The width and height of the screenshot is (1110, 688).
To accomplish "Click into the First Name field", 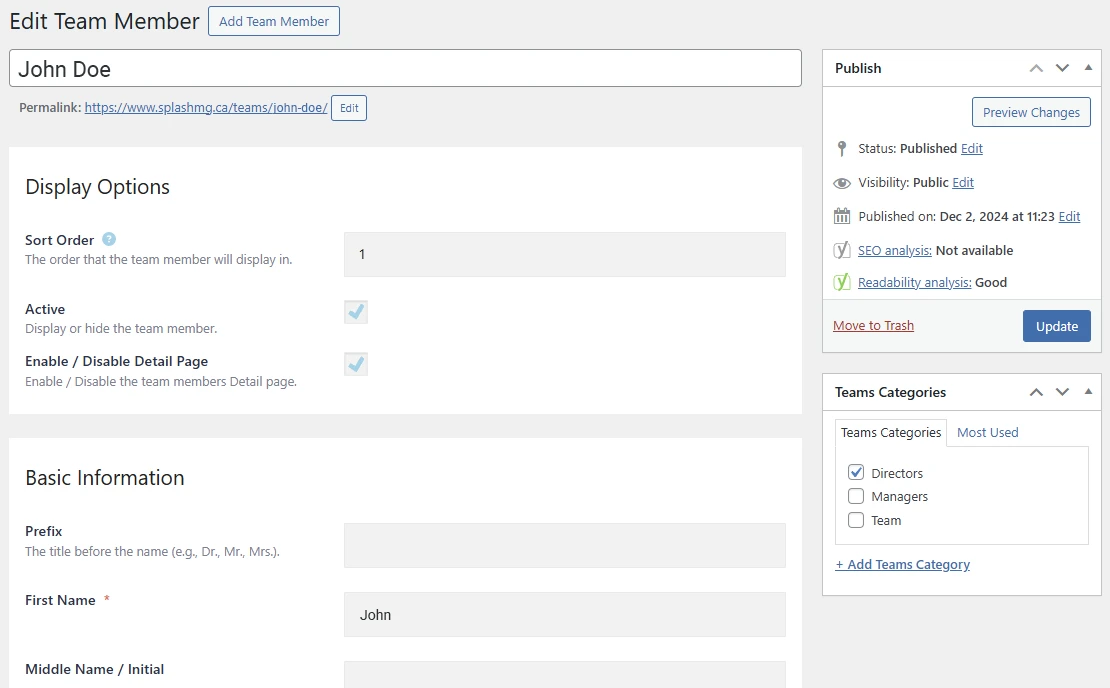I will 564,615.
